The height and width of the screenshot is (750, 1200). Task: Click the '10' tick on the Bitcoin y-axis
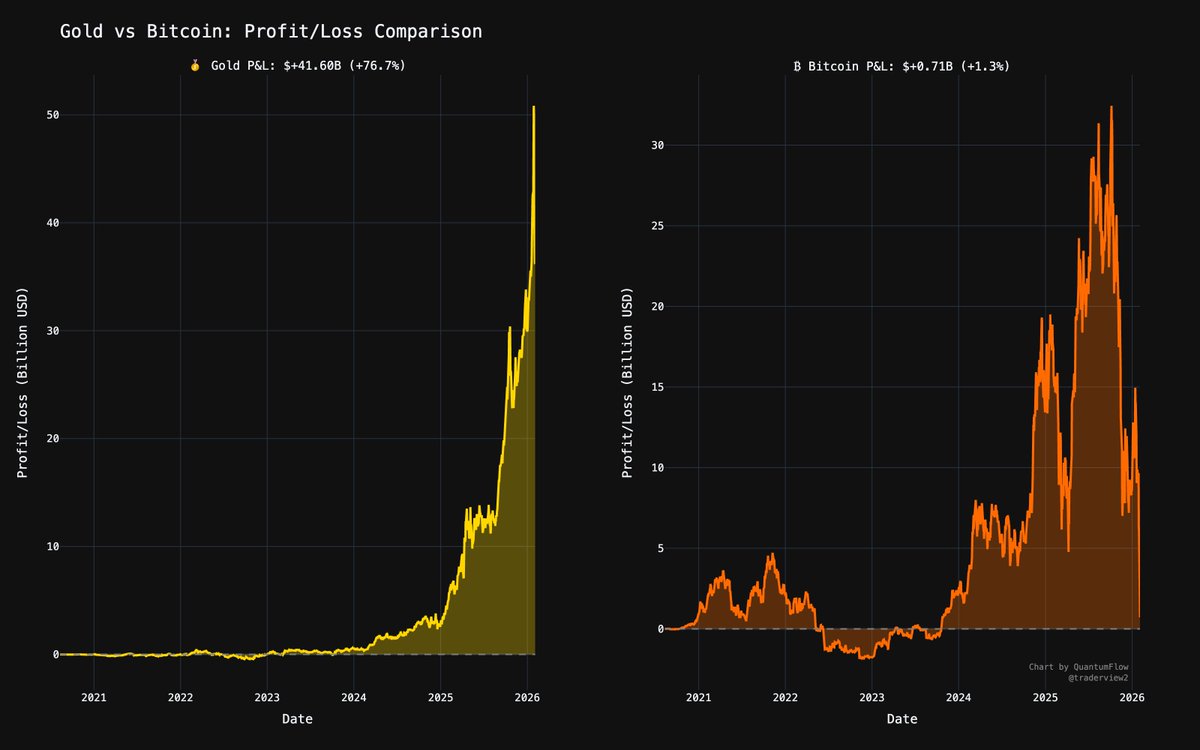point(657,468)
